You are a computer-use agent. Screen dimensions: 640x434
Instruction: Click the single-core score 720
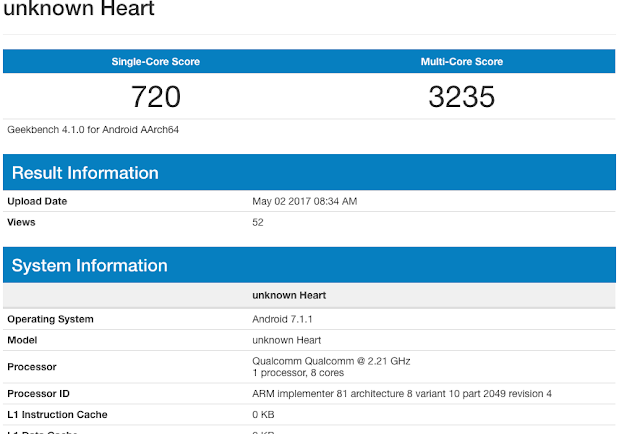156,97
